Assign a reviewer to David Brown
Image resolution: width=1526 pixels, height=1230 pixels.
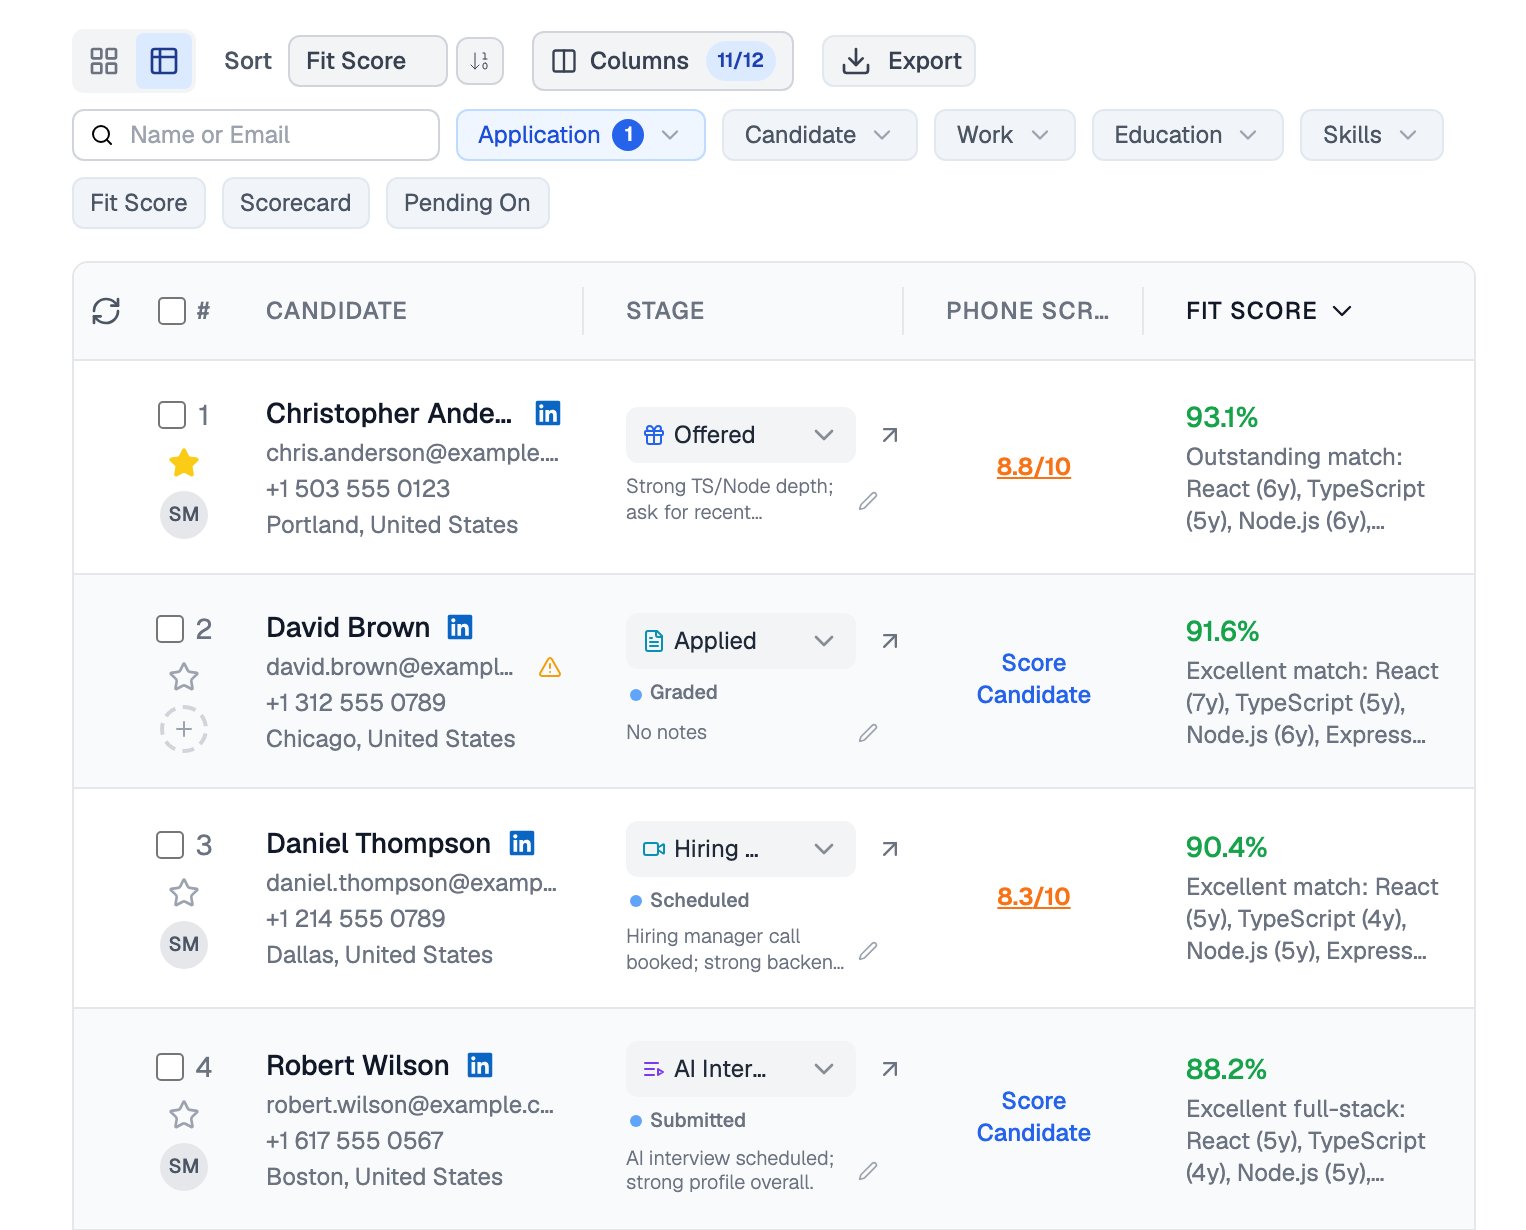[184, 729]
